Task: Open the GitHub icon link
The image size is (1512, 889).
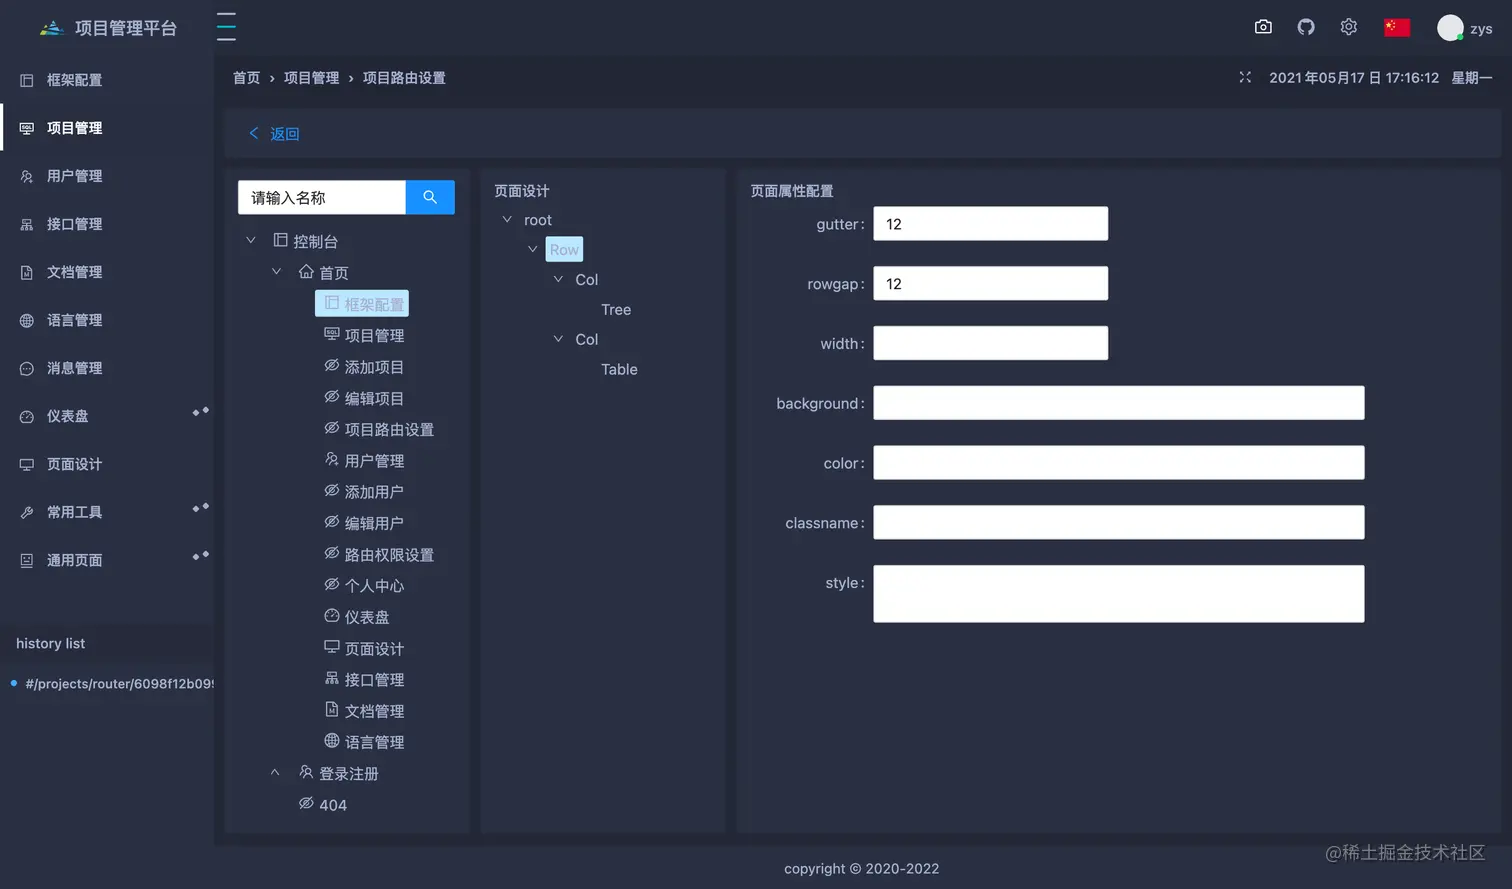Action: click(1306, 27)
